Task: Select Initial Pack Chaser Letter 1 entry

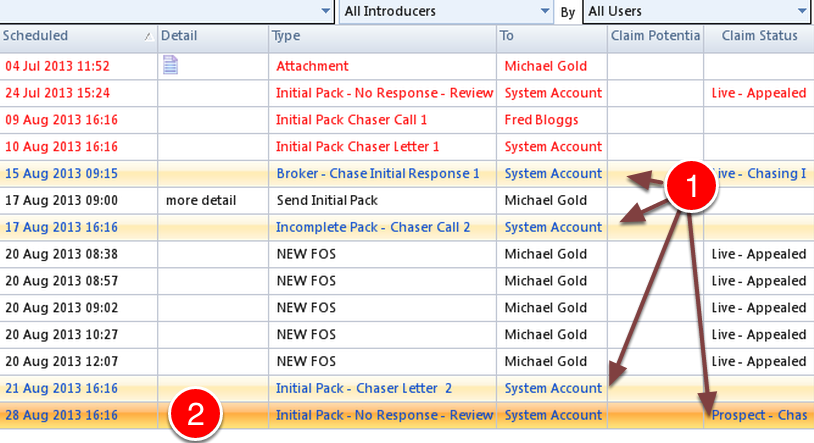Action: tap(357, 147)
